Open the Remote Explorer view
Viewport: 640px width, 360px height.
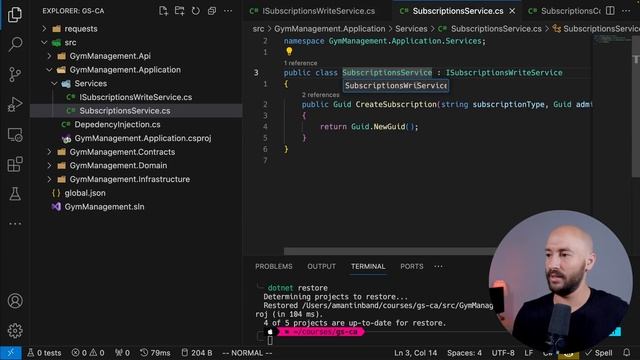tap(15, 135)
